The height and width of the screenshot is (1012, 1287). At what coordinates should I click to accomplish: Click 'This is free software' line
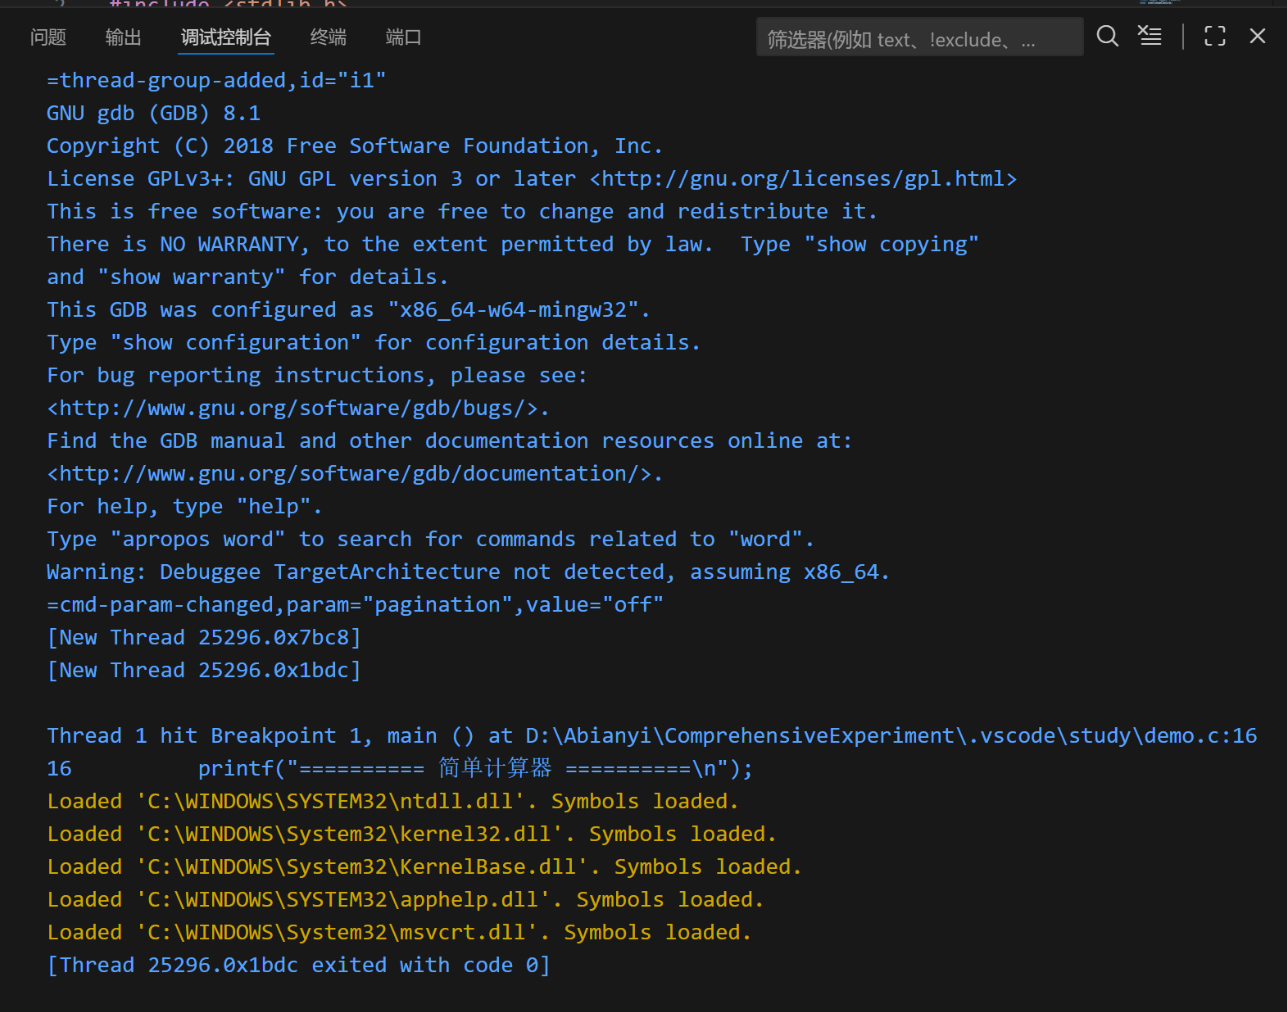click(x=462, y=212)
